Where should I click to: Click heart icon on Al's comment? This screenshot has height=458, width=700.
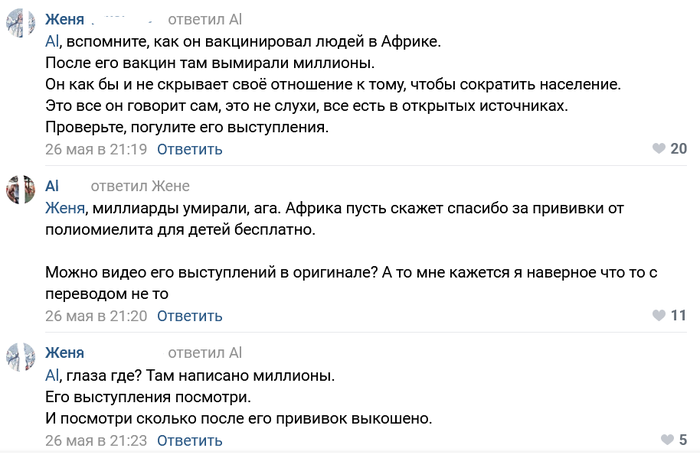click(x=658, y=316)
